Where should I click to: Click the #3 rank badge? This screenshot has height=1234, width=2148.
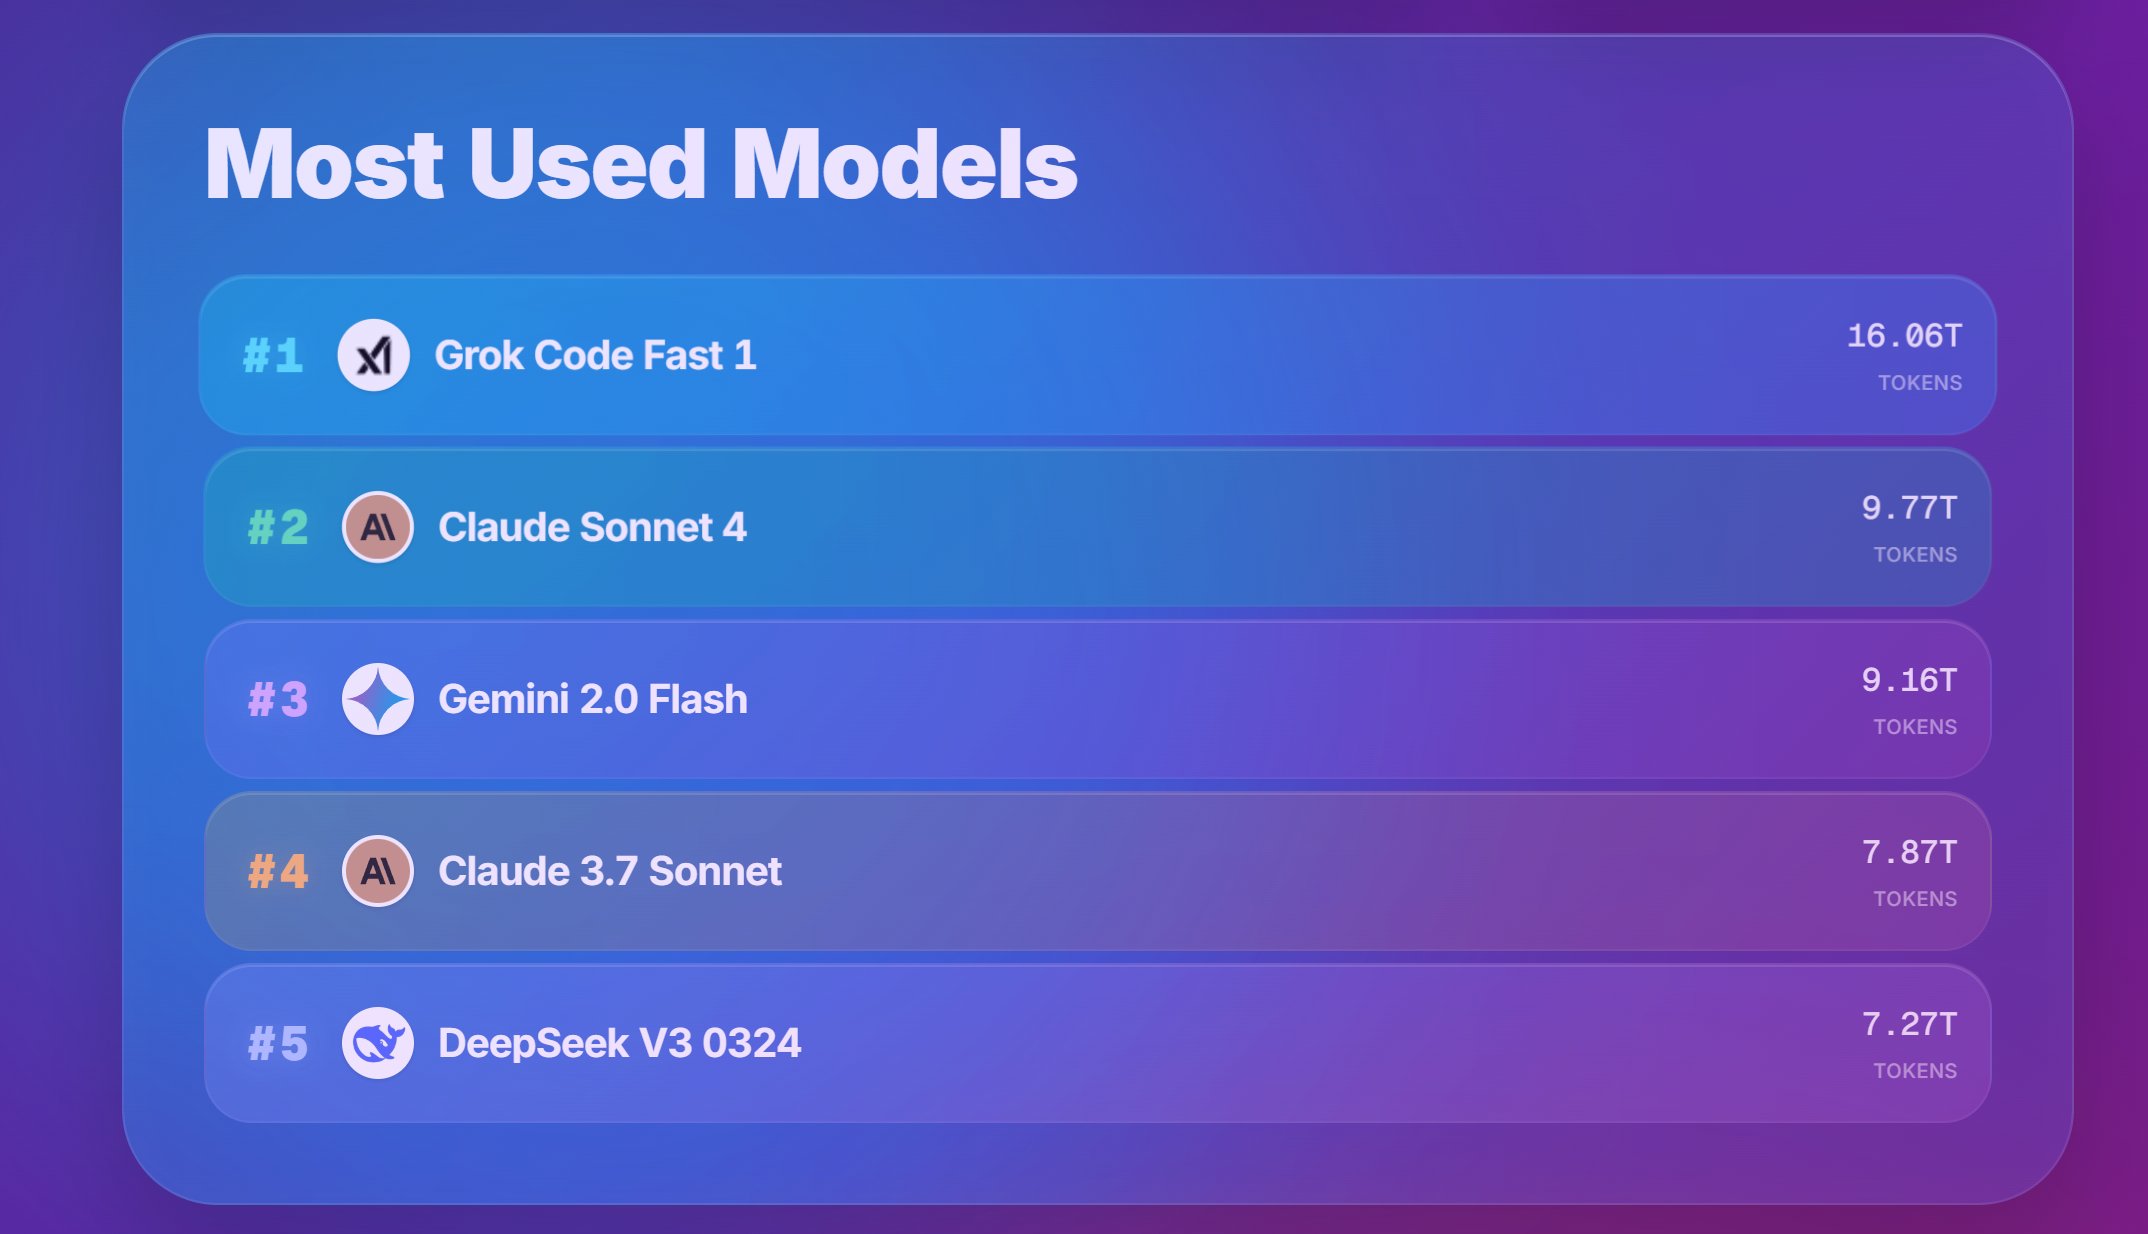tap(278, 700)
